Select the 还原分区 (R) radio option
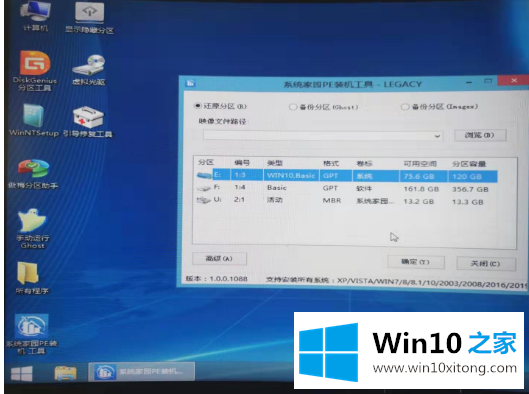Viewport: 529px width, 394px height. tap(221, 106)
